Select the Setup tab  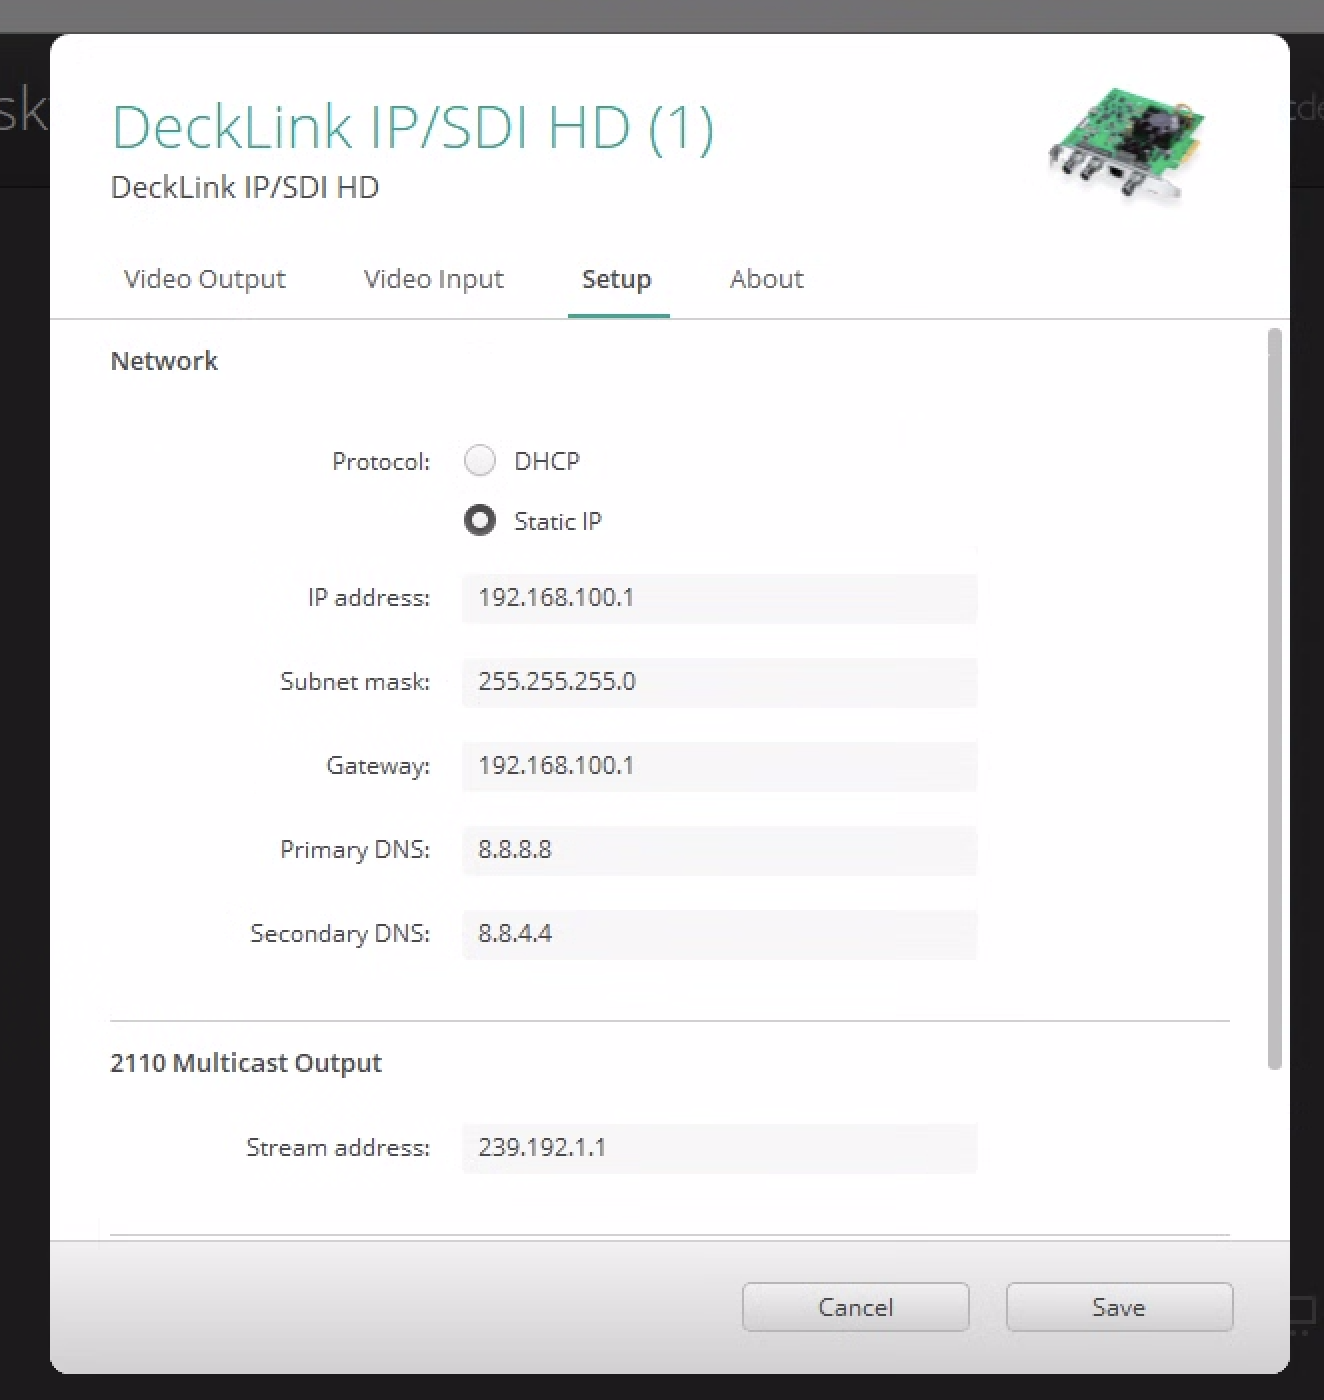[x=616, y=279]
